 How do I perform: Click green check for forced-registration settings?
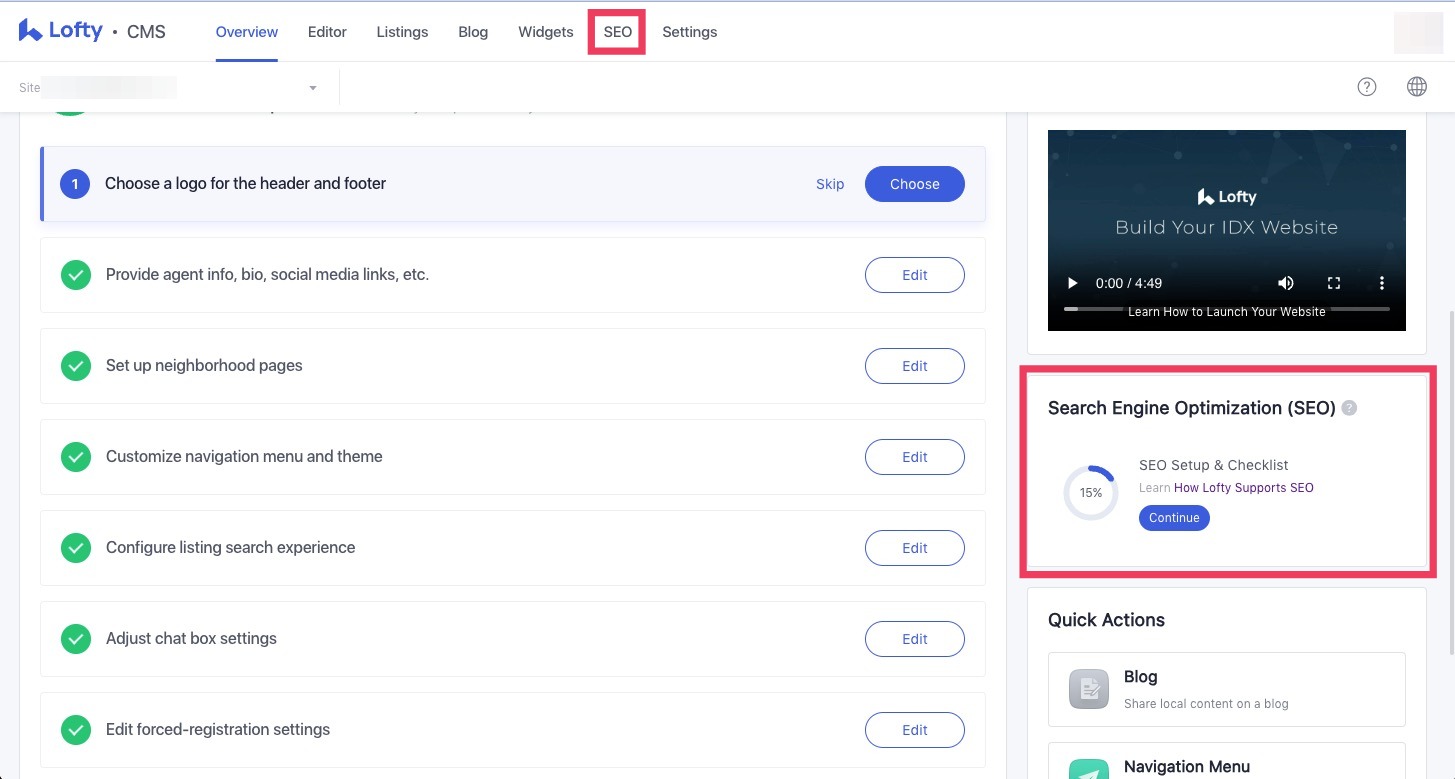[76, 730]
